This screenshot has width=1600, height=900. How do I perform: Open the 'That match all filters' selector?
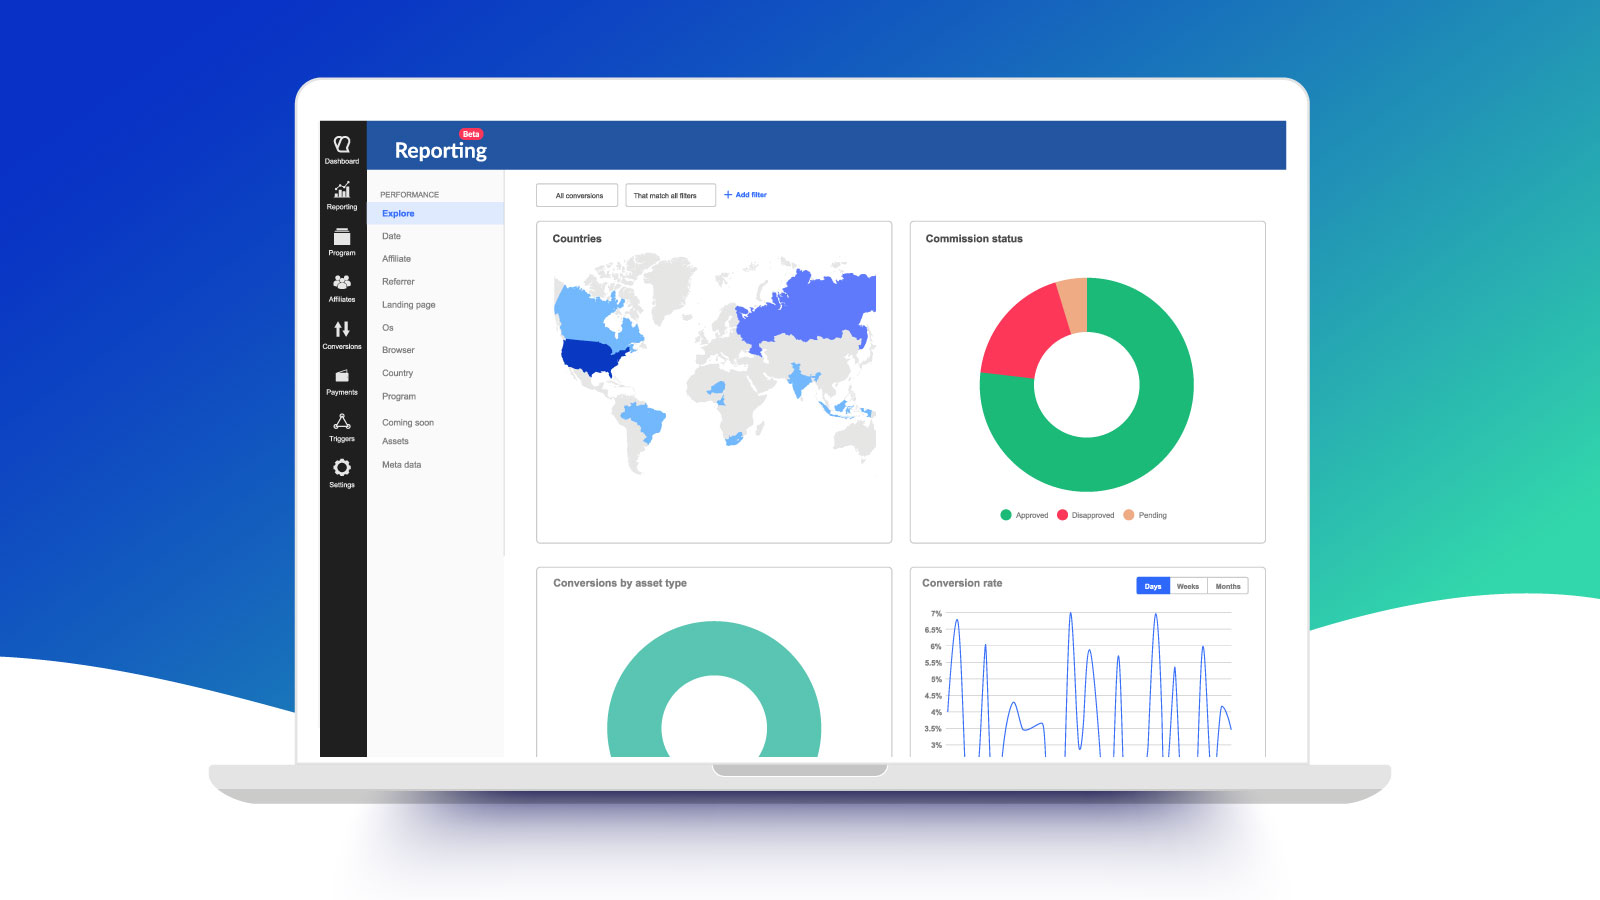point(671,195)
